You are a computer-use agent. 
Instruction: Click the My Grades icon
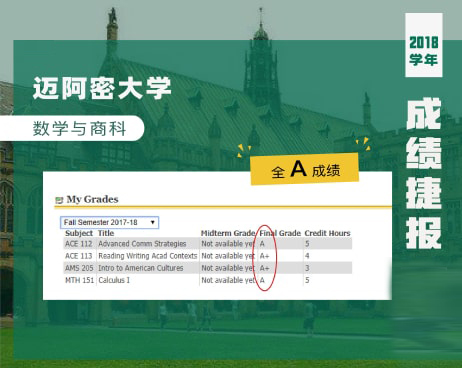59,200
